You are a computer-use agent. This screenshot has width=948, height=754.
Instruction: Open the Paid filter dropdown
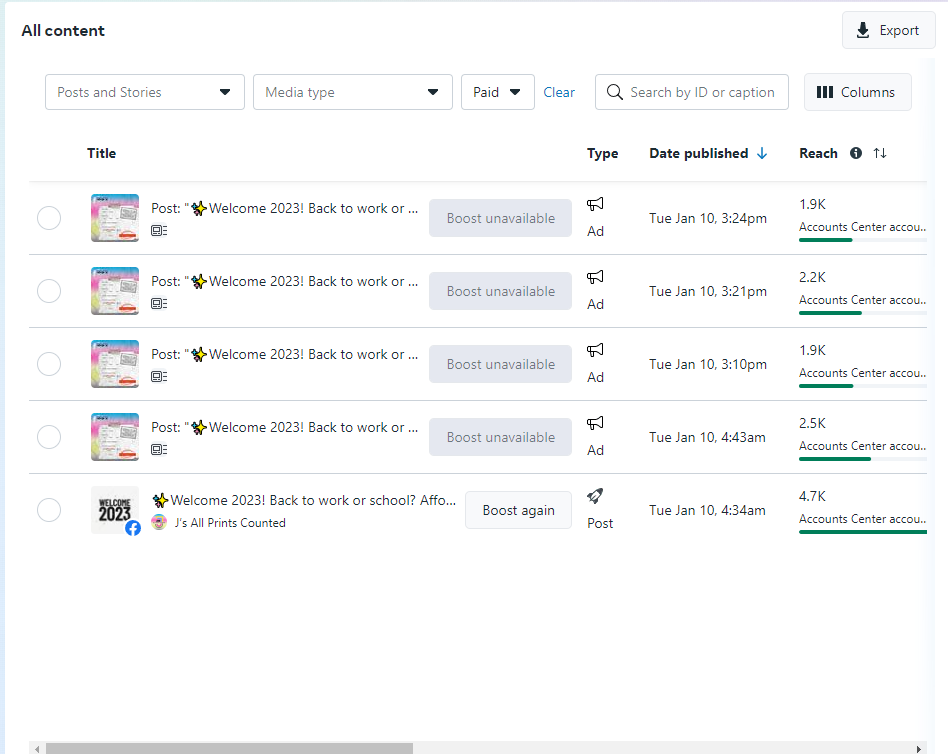[498, 92]
